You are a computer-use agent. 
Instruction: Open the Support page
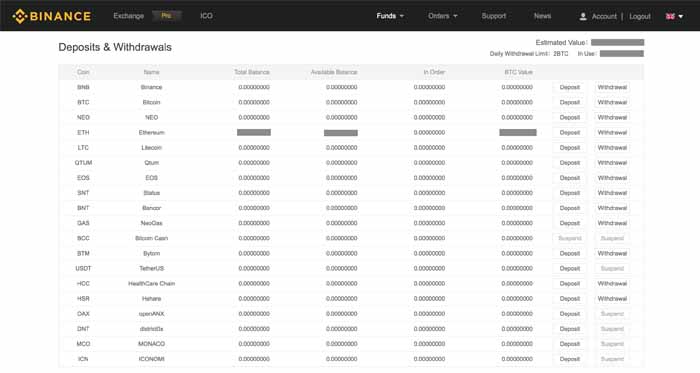(494, 16)
